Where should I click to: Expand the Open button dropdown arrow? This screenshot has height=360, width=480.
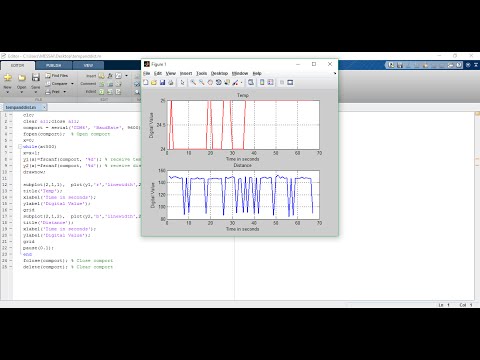tap(22, 92)
